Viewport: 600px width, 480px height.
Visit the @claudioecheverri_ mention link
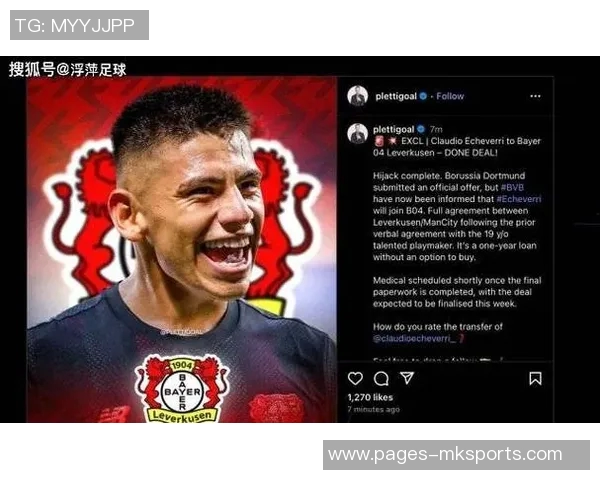coord(414,338)
